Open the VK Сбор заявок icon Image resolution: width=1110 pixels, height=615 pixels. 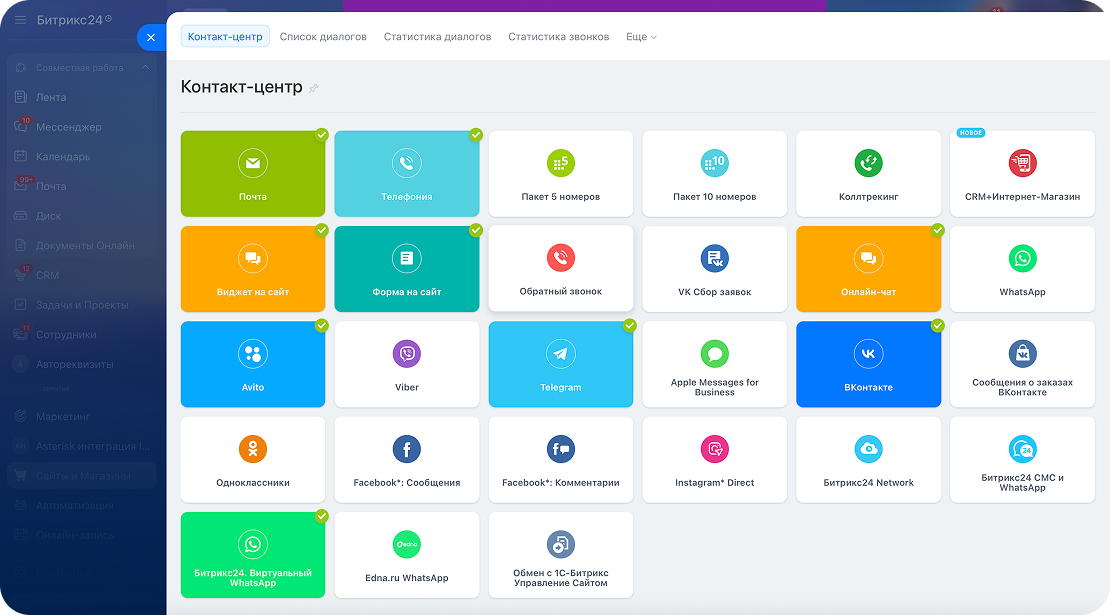[x=714, y=258]
